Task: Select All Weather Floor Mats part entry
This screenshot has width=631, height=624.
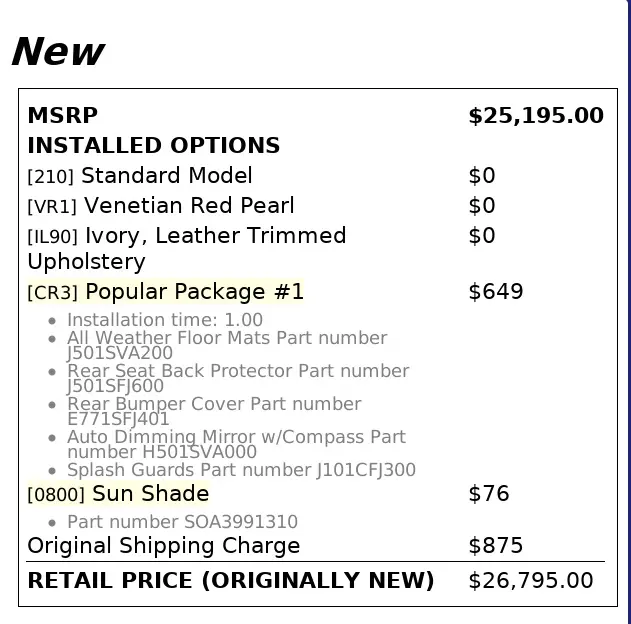Action: coord(227,345)
